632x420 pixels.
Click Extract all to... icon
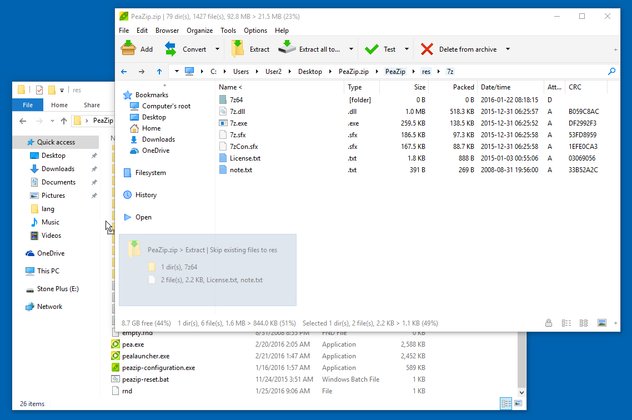287,48
